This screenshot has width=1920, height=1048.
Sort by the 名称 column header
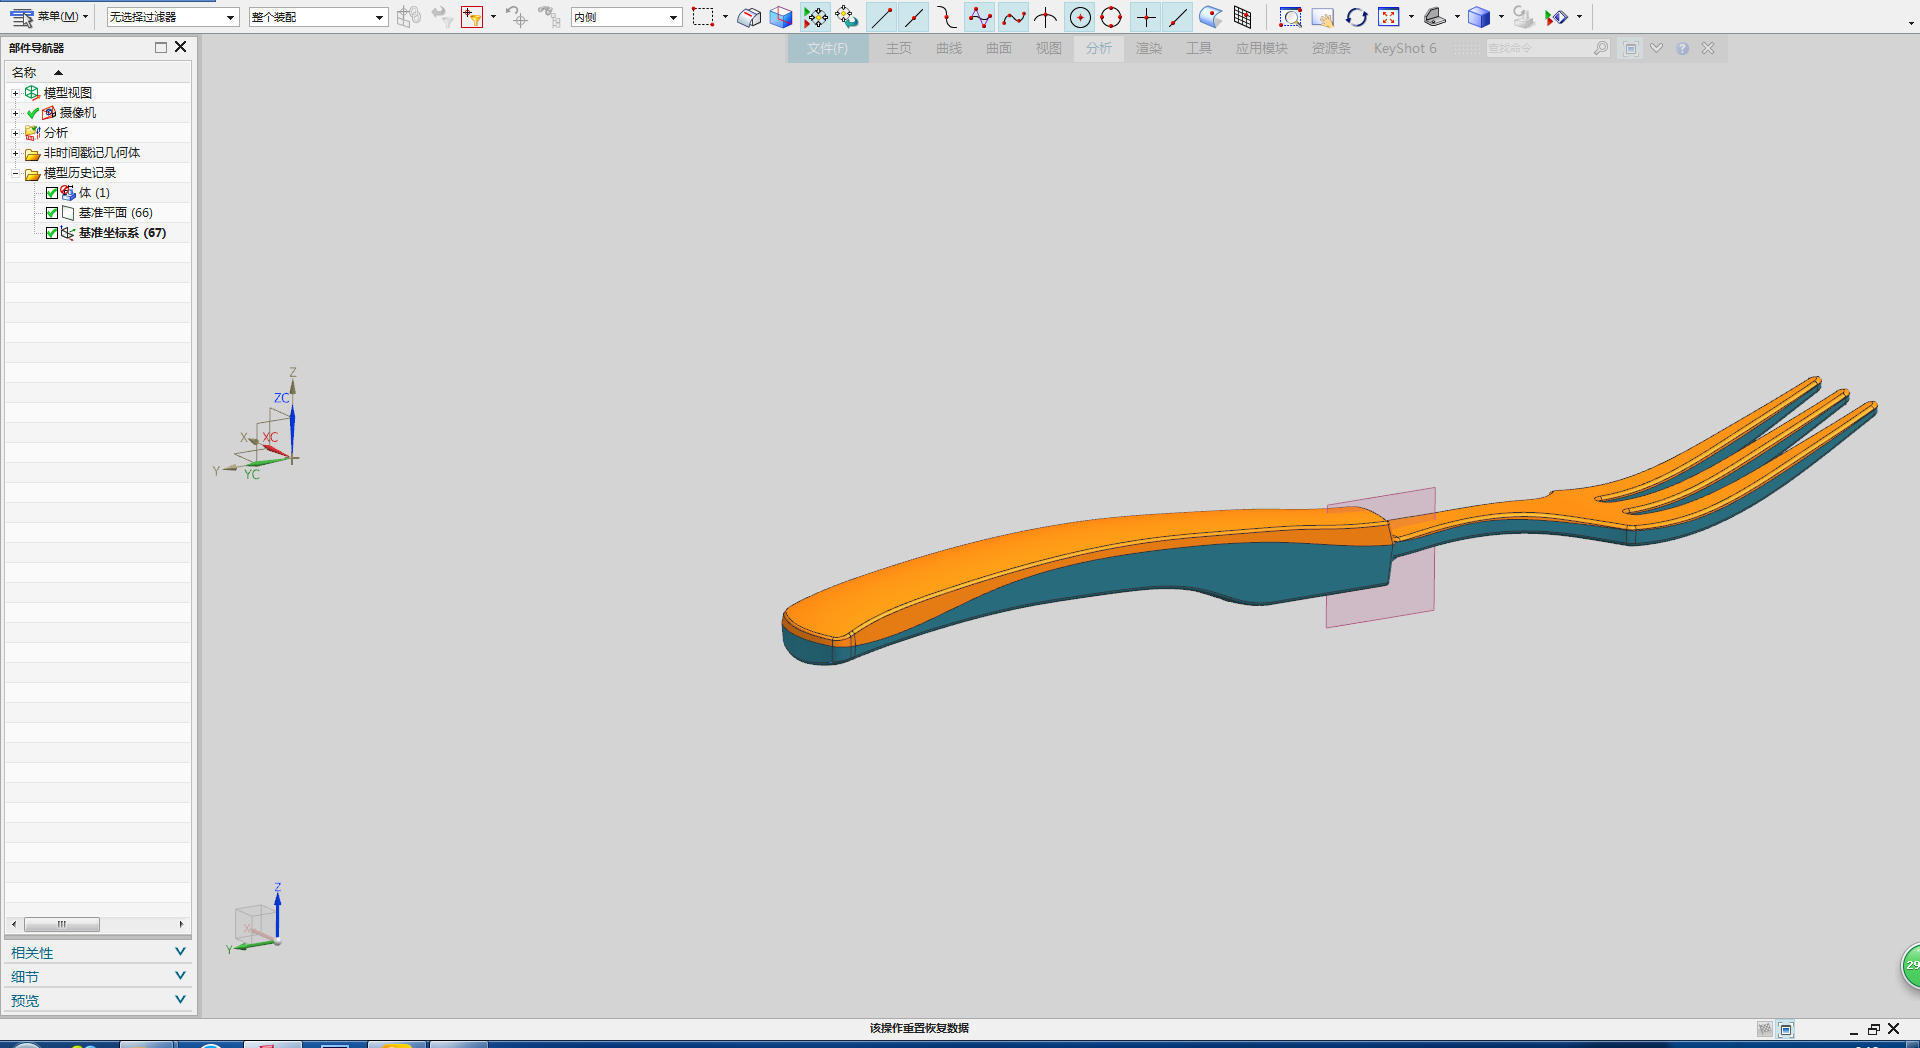click(98, 72)
